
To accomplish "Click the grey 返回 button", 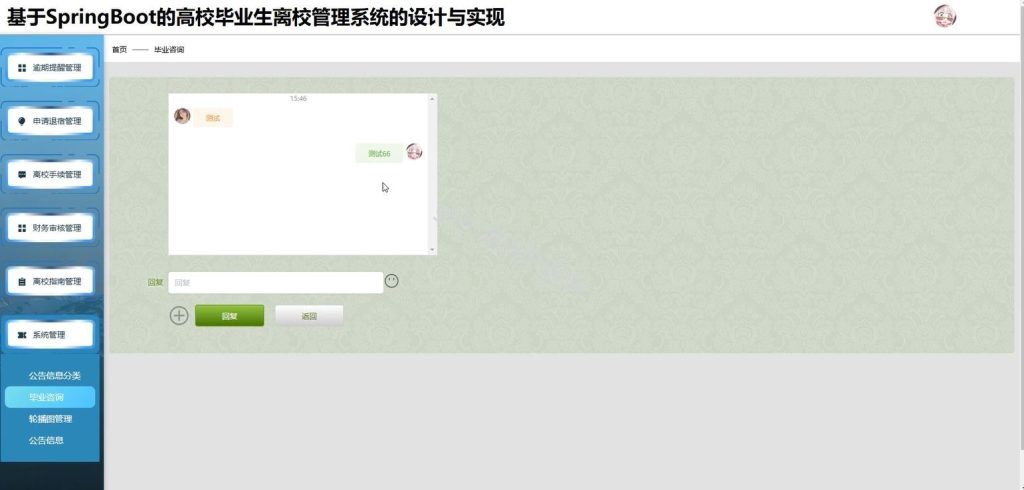I will 310,316.
